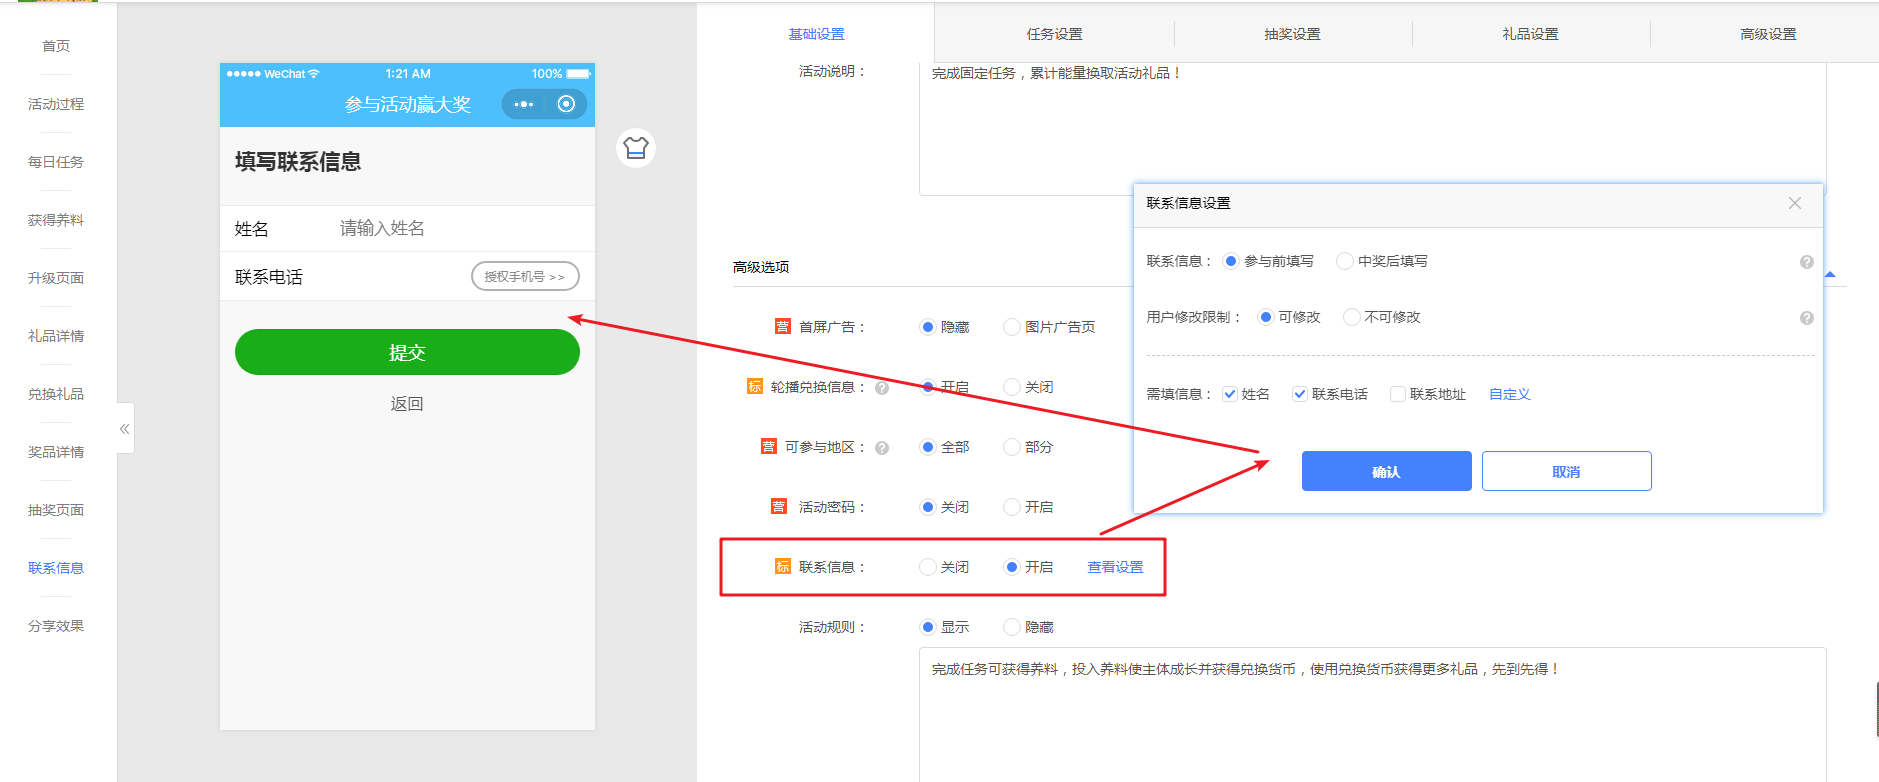Open 兑换礼品 in the left sidebar
This screenshot has width=1879, height=782.
click(56, 394)
